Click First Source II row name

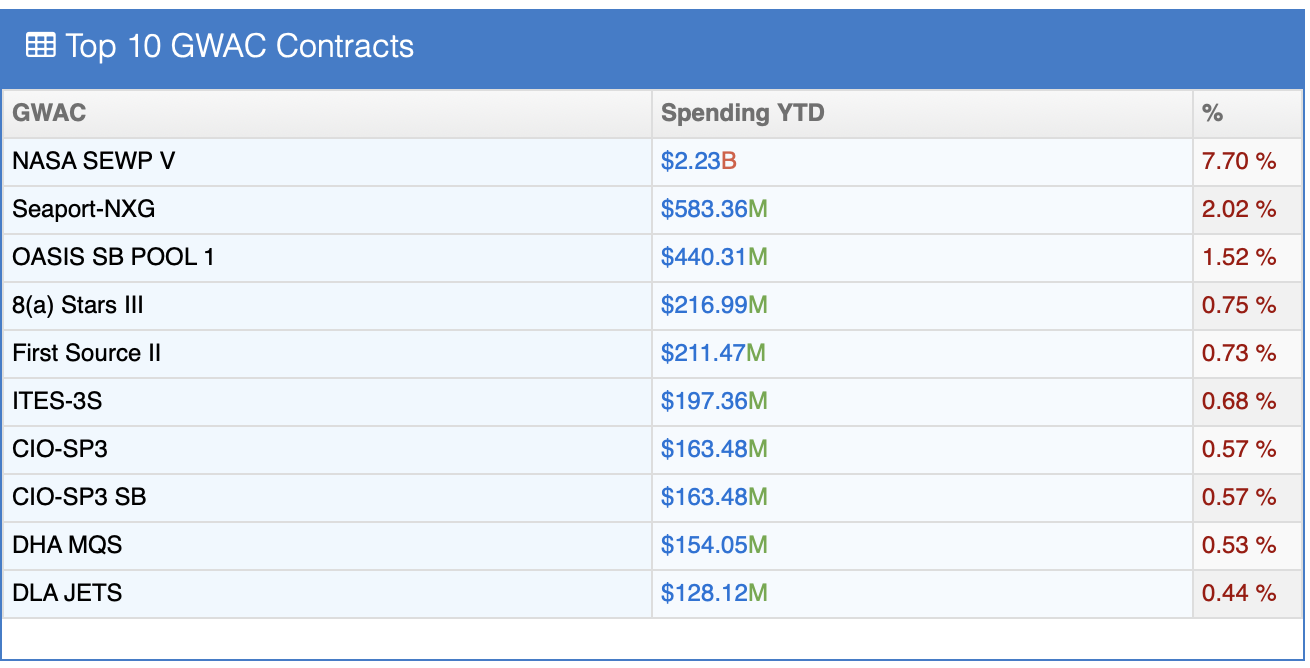(x=86, y=353)
